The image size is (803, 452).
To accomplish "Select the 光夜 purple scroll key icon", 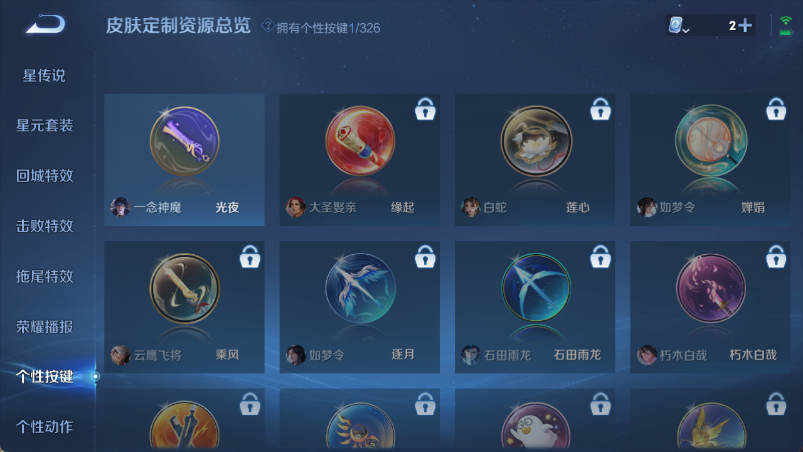I will (184, 142).
